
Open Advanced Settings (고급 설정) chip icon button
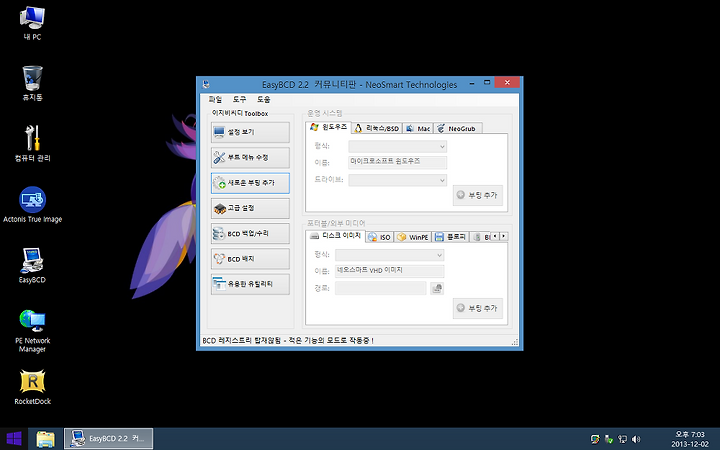coord(250,208)
